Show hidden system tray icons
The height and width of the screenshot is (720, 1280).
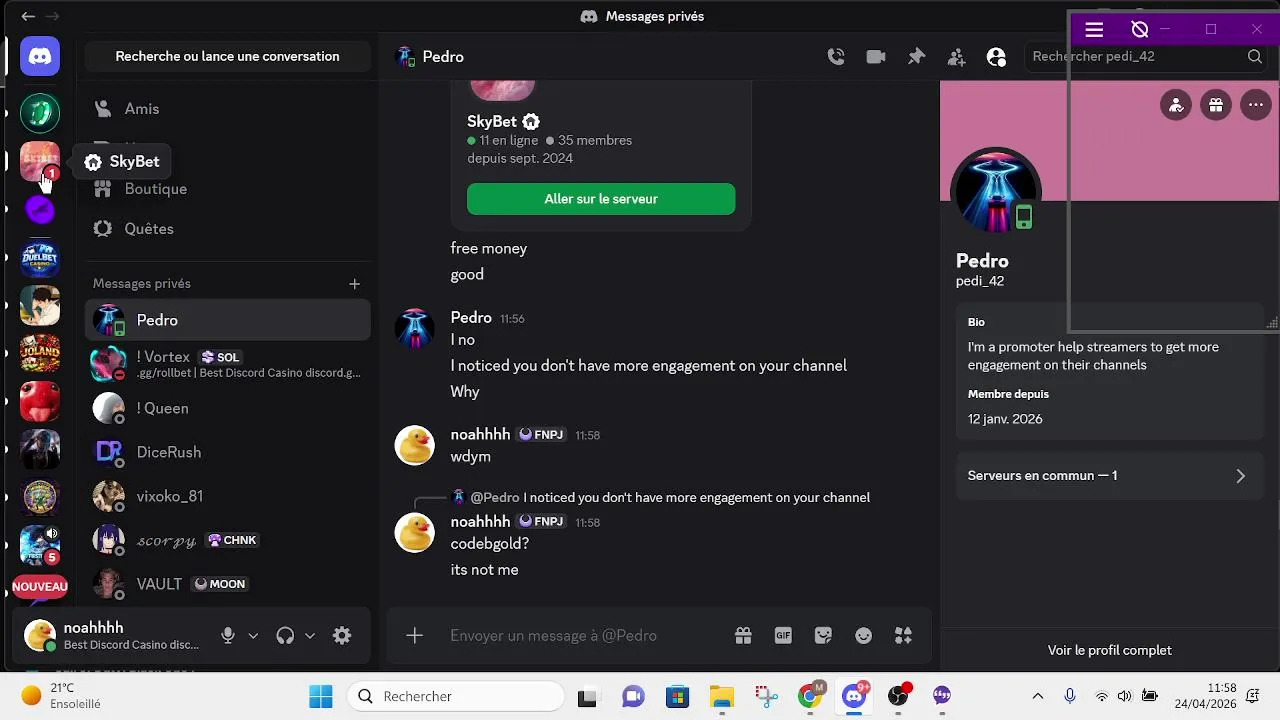tap(1037, 696)
